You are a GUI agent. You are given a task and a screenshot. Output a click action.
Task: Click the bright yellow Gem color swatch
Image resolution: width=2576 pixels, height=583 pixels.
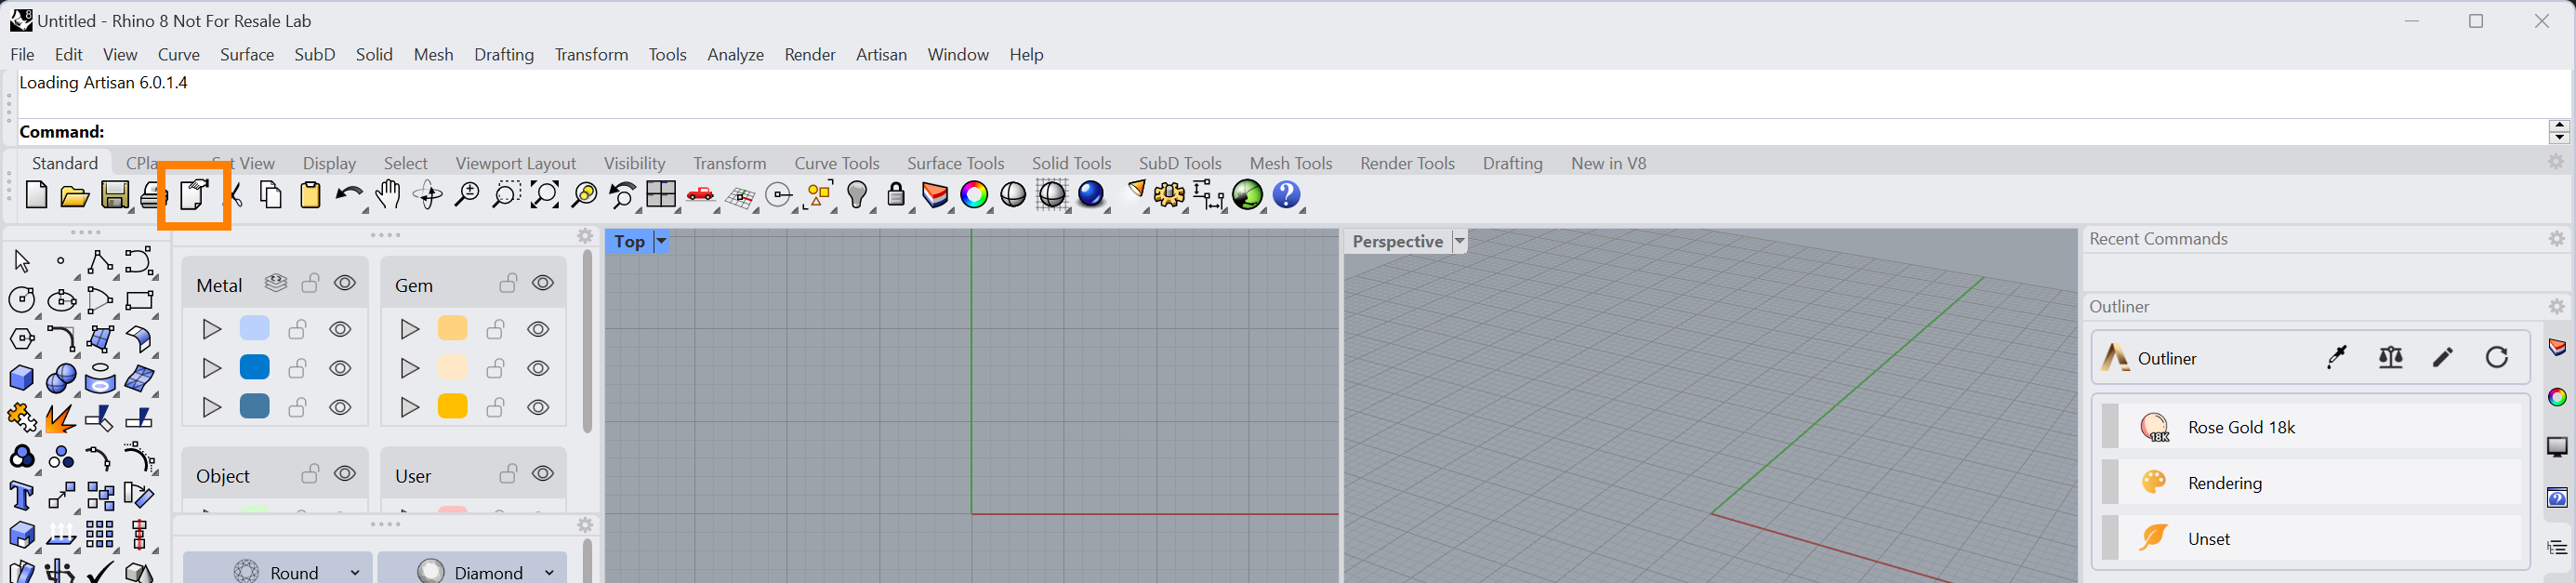click(453, 407)
